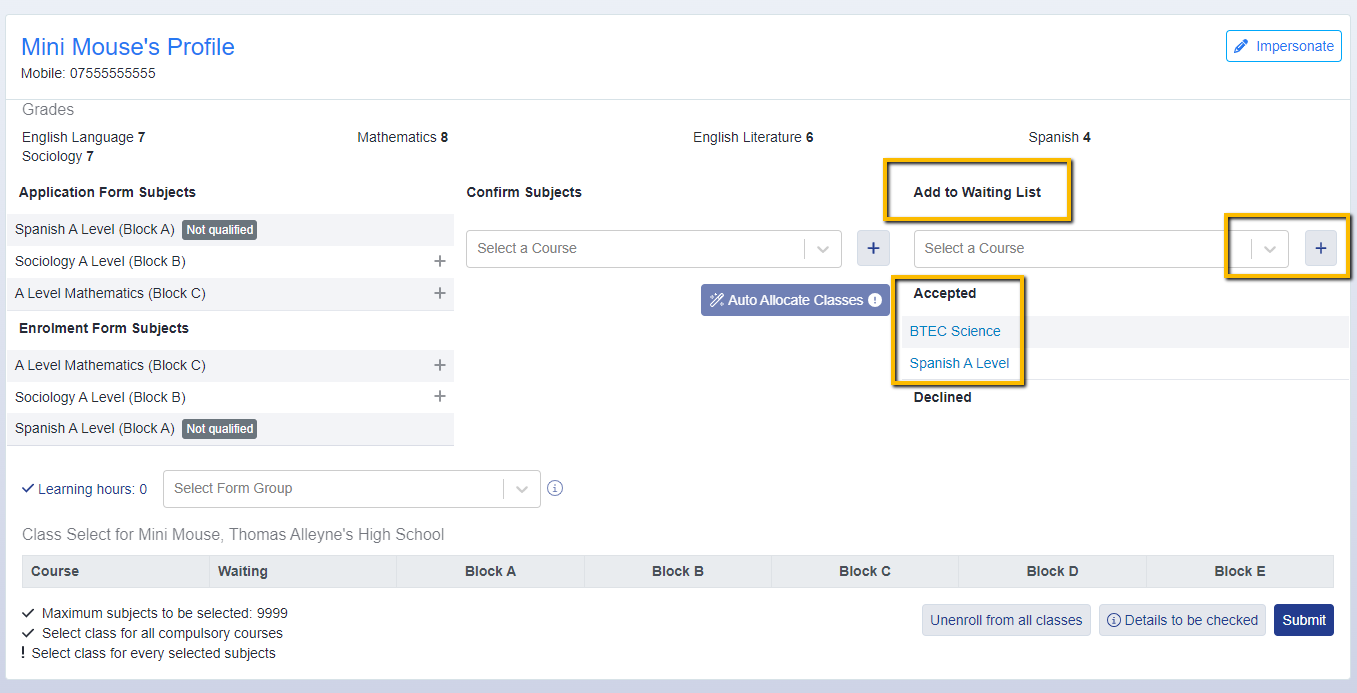The height and width of the screenshot is (693, 1357).
Task: Click English Literature 6 grade
Action: [753, 137]
